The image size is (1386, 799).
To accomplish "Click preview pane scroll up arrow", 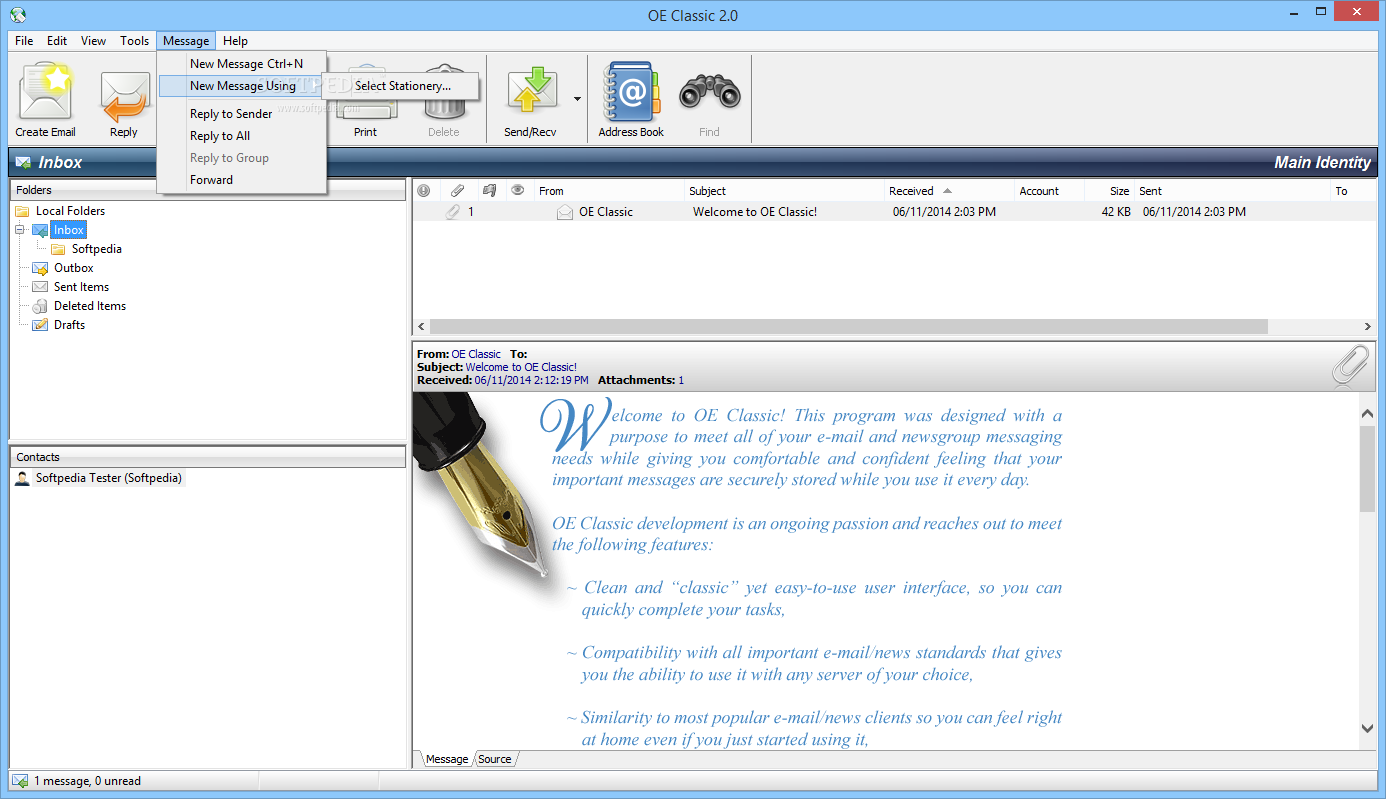I will tap(1368, 414).
